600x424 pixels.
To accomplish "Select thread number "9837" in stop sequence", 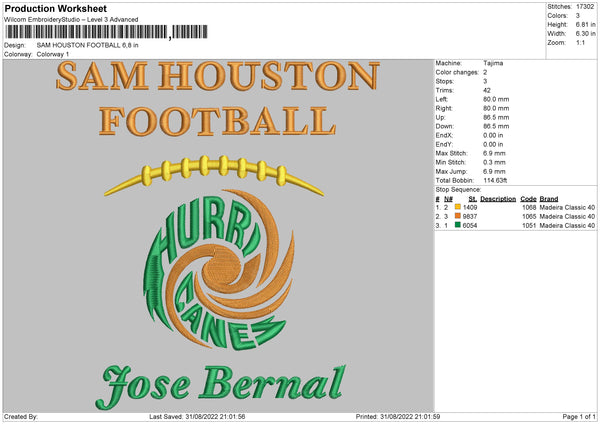I will click(470, 217).
